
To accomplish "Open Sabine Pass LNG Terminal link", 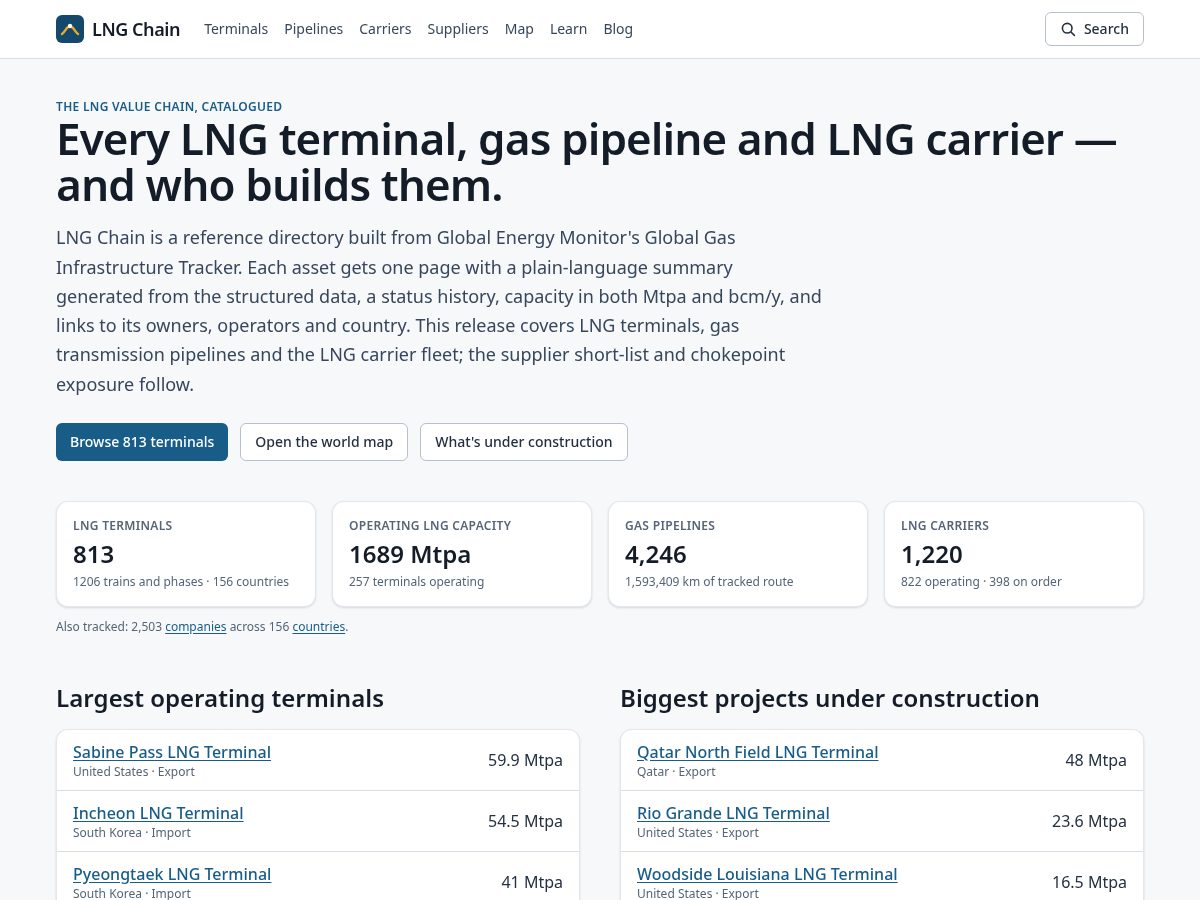I will 172,752.
